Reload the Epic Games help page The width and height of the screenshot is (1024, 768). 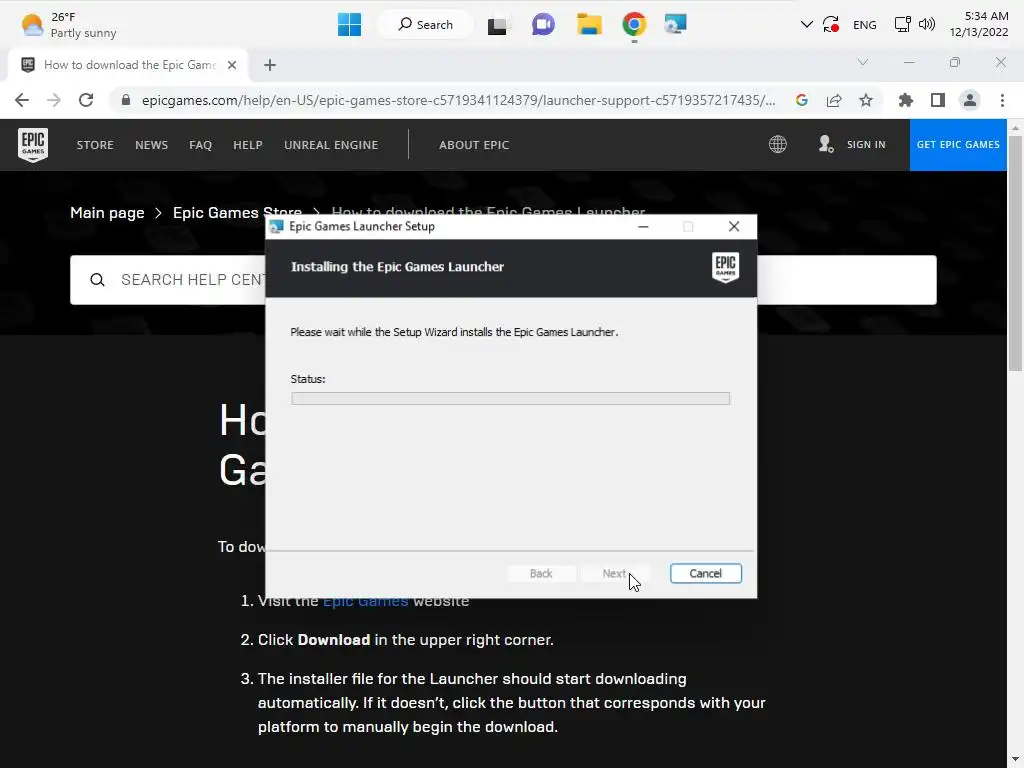tap(86, 100)
